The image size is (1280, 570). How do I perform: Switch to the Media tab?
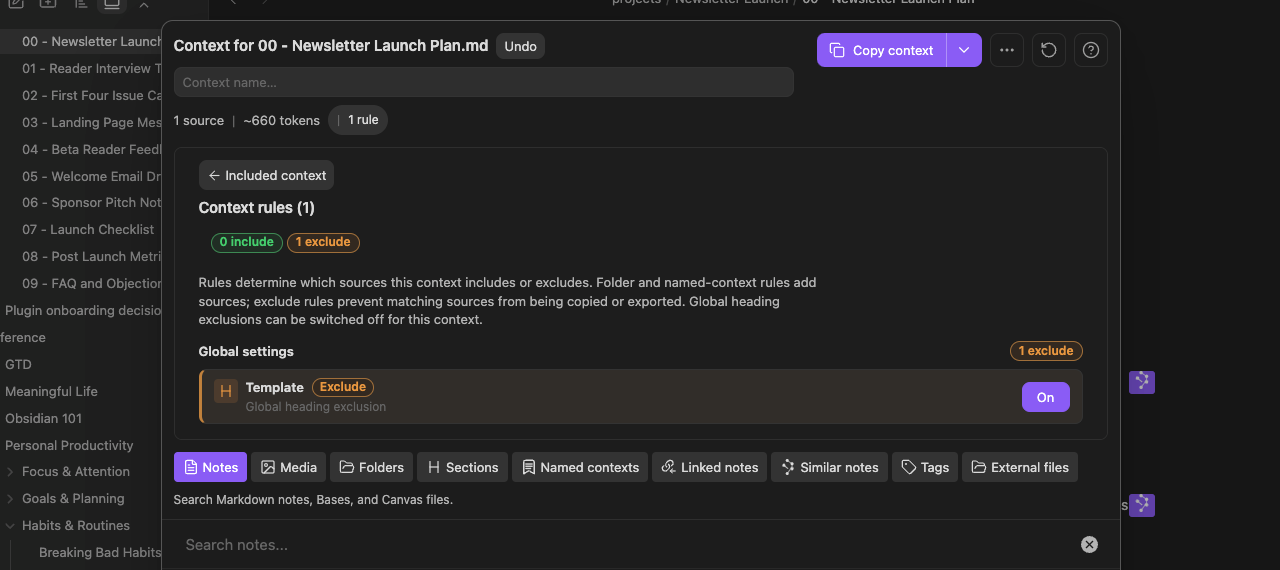point(288,467)
